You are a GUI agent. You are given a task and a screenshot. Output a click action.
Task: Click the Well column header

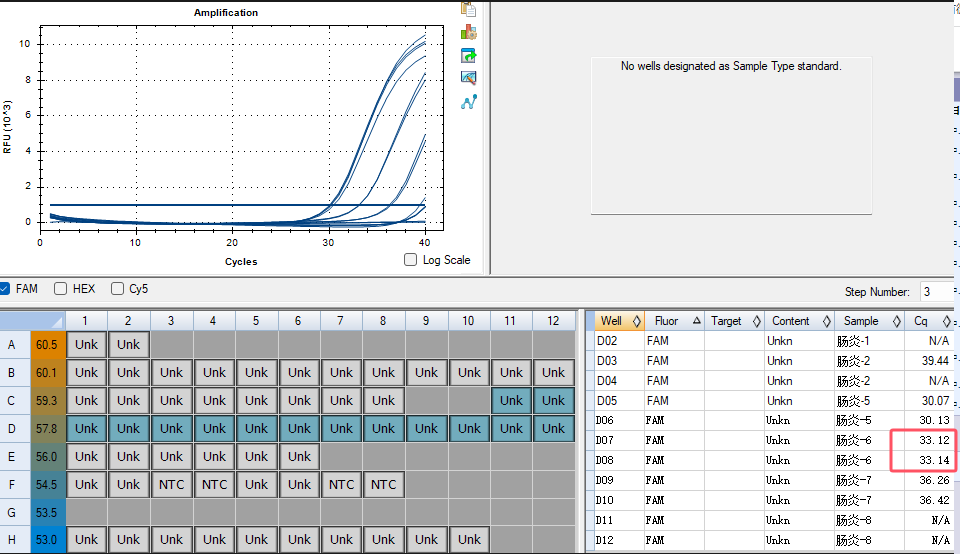click(x=619, y=321)
